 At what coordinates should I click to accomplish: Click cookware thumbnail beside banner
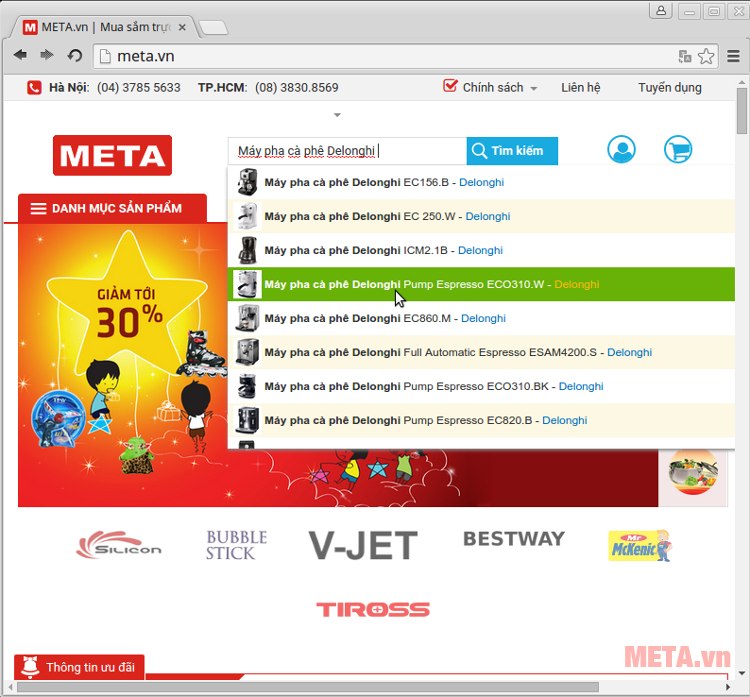pos(693,472)
